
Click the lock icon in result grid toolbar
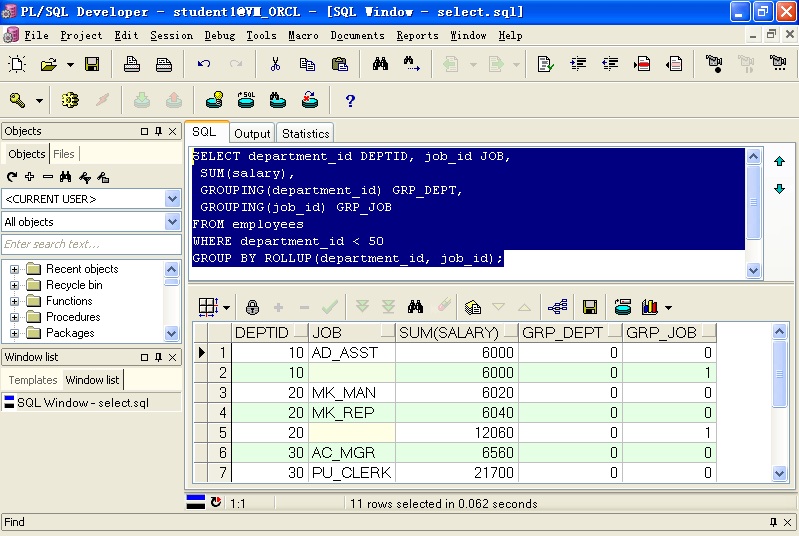point(252,307)
